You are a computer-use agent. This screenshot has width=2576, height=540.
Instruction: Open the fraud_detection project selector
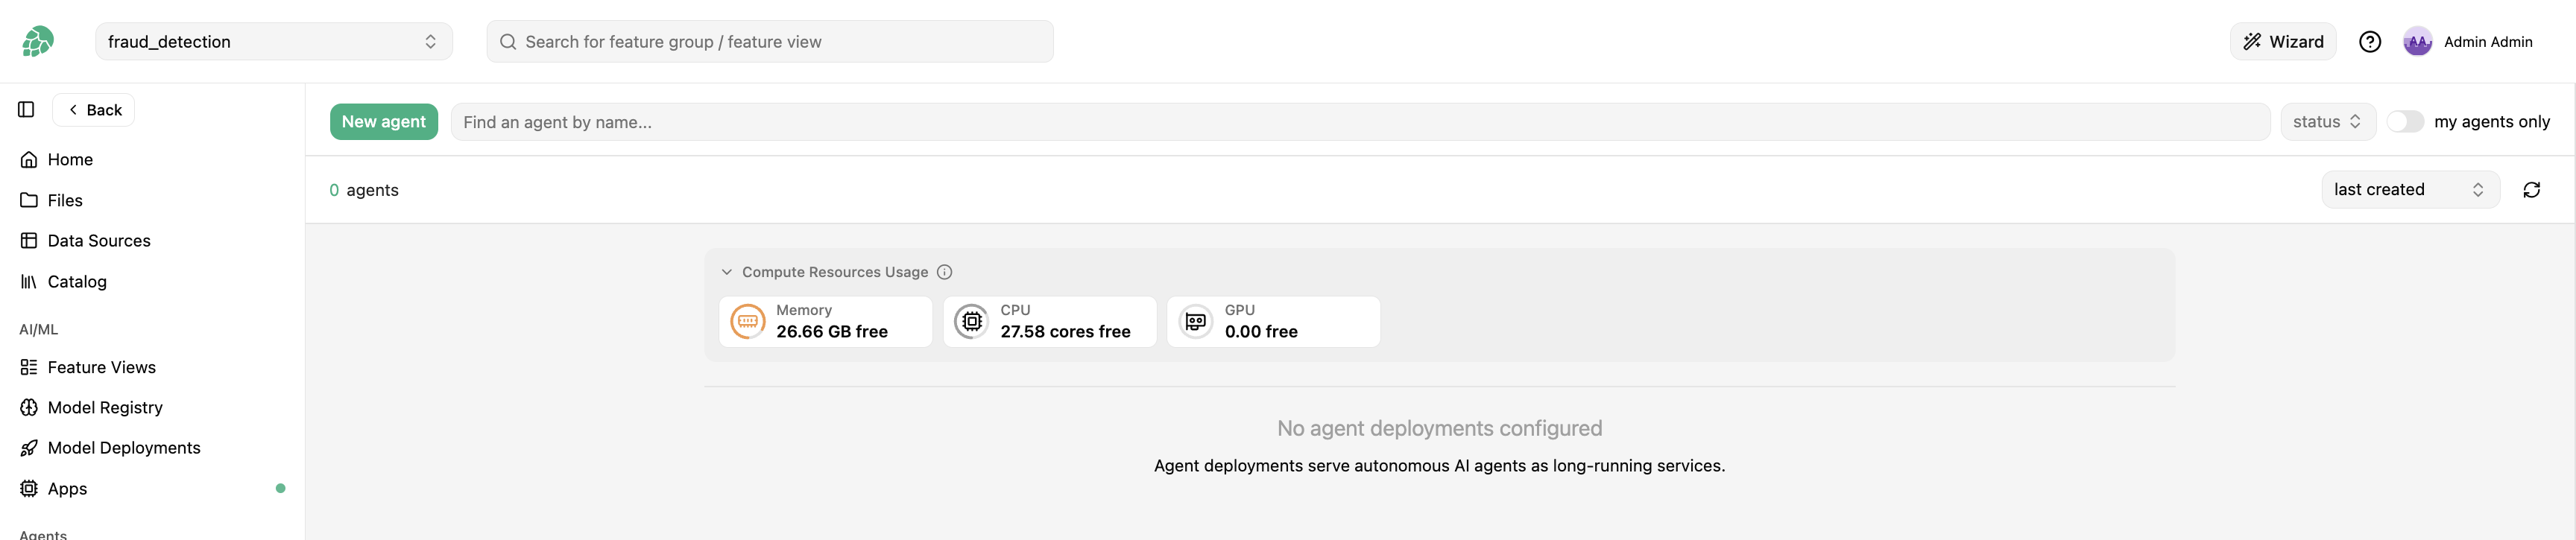274,41
